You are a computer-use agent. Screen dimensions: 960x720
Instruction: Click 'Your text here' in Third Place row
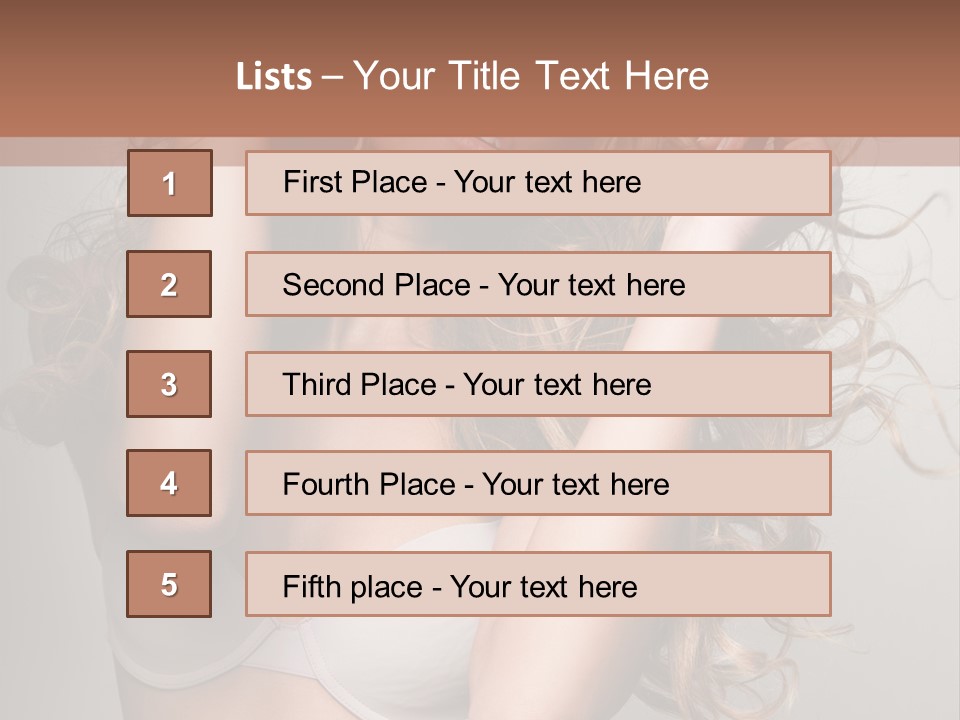coord(557,384)
